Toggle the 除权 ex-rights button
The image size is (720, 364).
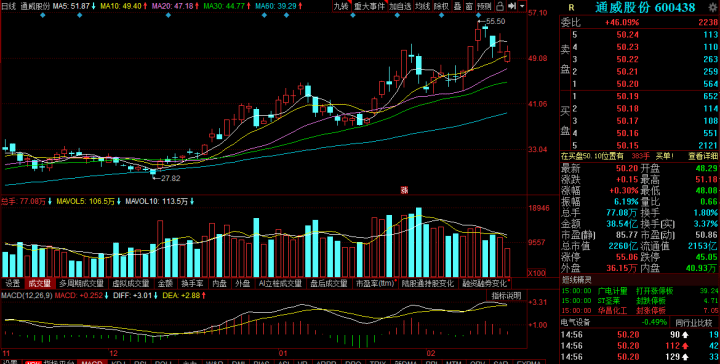click(x=441, y=6)
